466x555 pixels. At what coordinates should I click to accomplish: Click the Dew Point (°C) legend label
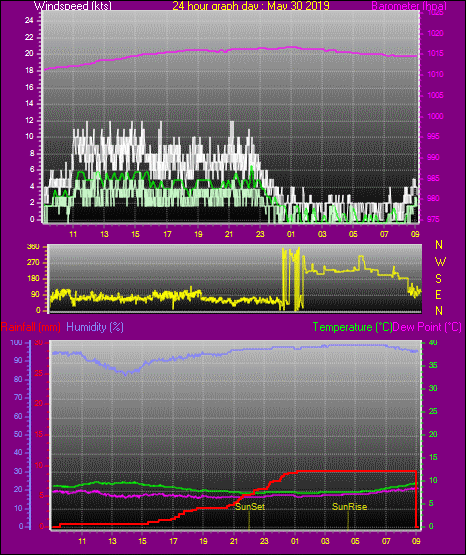427,327
